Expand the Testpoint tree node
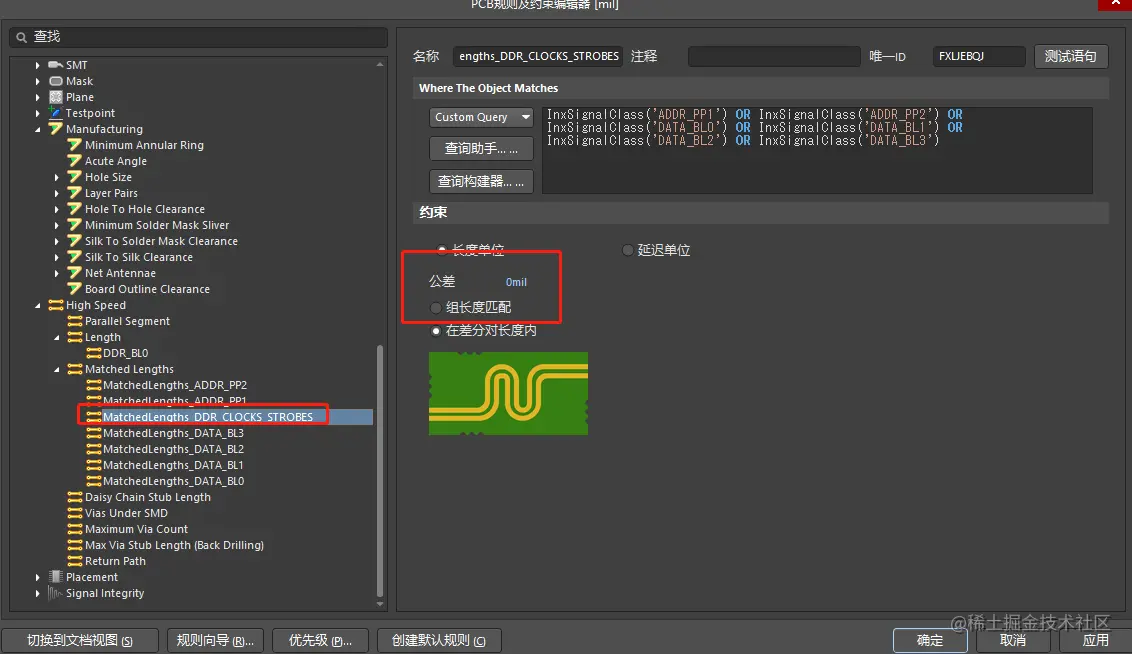Image resolution: width=1132 pixels, height=654 pixels. click(x=38, y=113)
